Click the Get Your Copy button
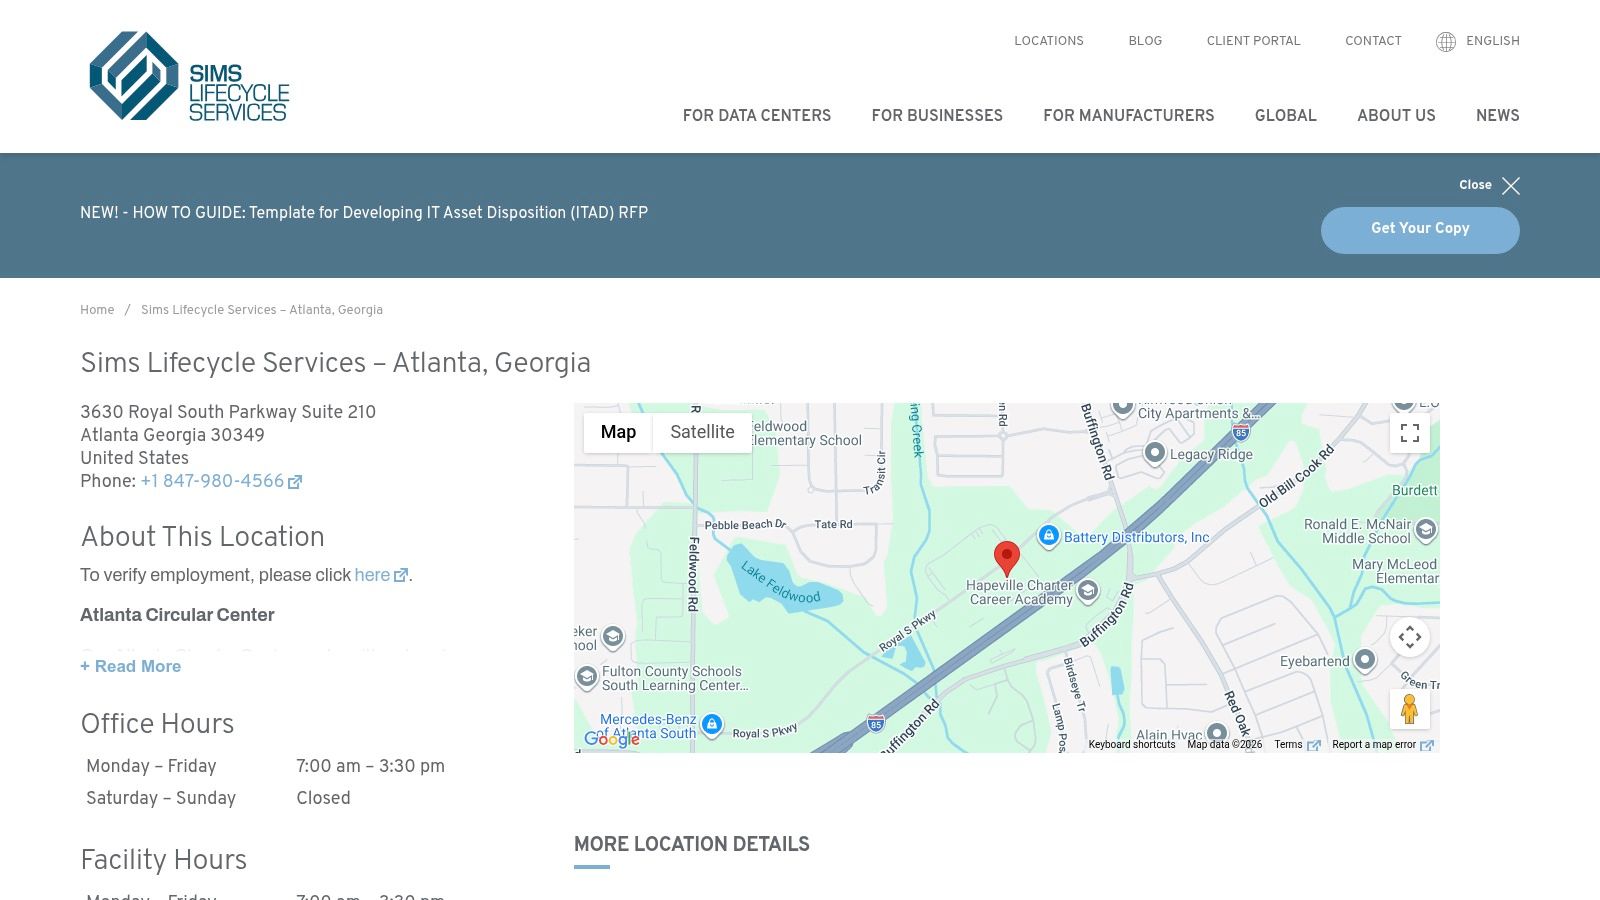 (x=1420, y=230)
